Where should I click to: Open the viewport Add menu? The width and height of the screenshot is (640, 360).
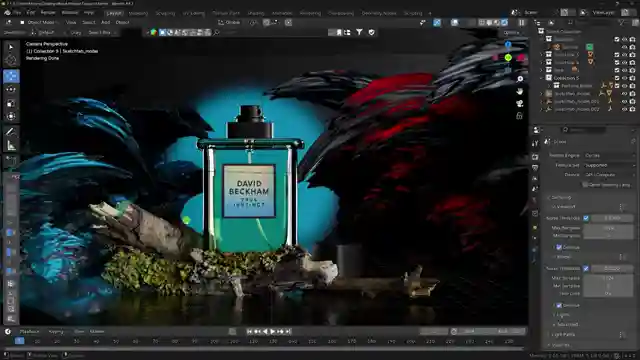(x=105, y=22)
